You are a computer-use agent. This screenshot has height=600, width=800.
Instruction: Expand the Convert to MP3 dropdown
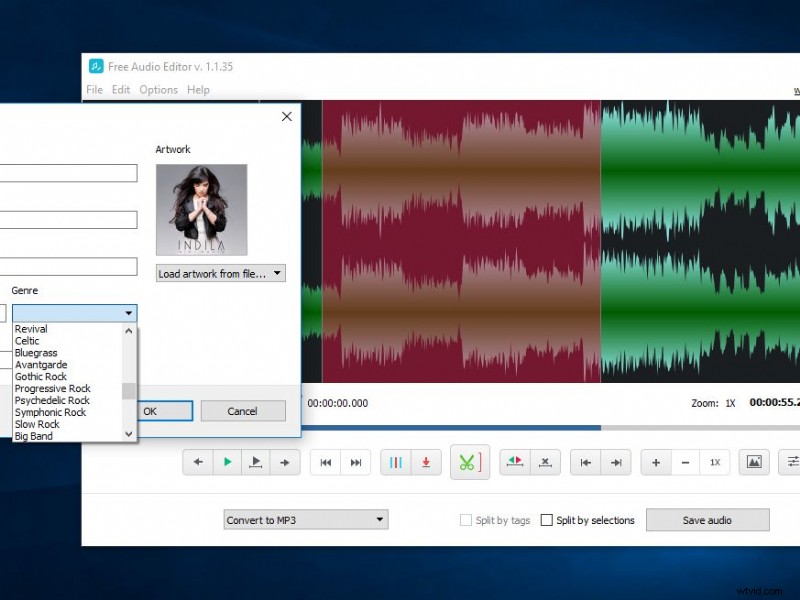coord(379,519)
